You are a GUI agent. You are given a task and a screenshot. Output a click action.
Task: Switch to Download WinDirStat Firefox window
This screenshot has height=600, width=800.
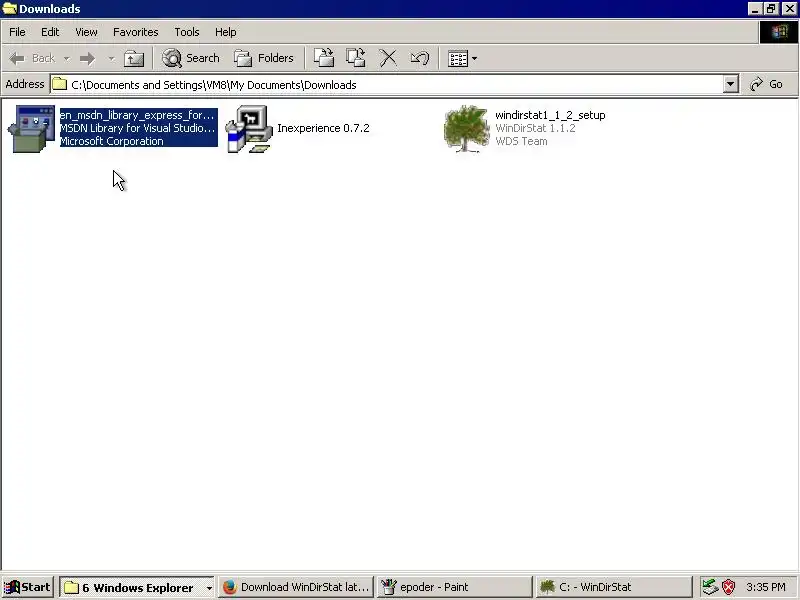[296, 587]
